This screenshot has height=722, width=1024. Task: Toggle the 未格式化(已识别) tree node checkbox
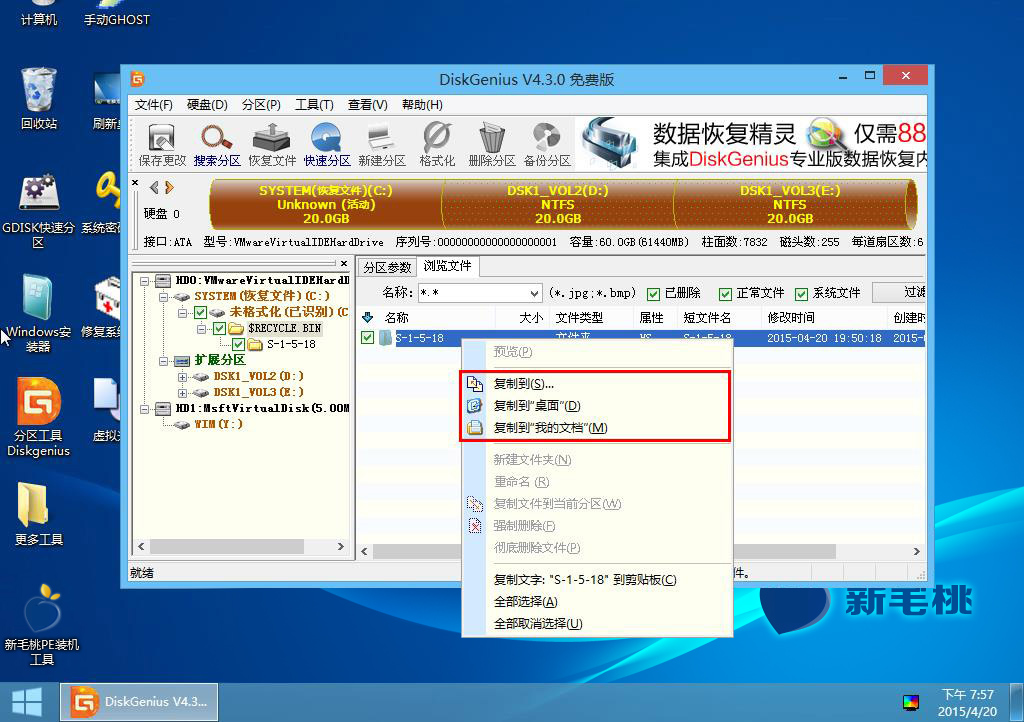point(200,312)
